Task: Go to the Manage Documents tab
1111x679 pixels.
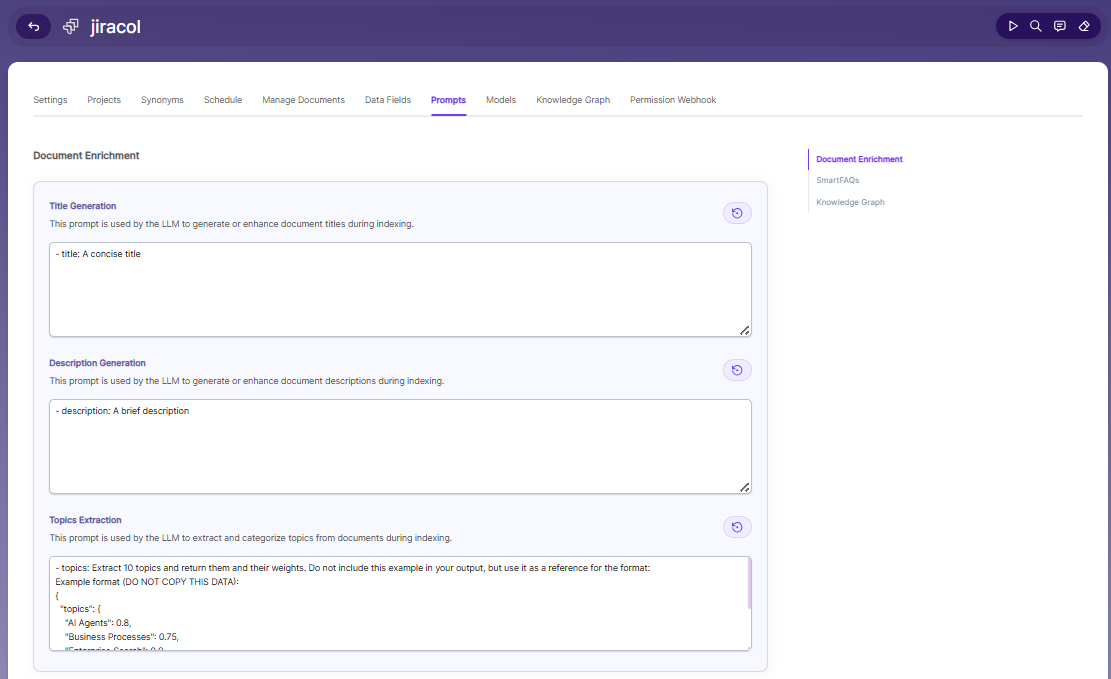Action: pos(303,100)
